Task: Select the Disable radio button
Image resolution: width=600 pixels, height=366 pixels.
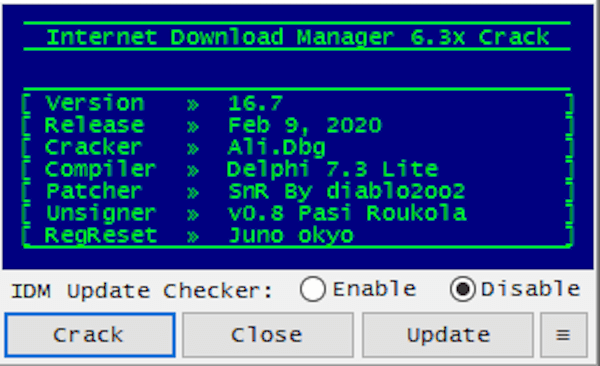Action: (463, 289)
